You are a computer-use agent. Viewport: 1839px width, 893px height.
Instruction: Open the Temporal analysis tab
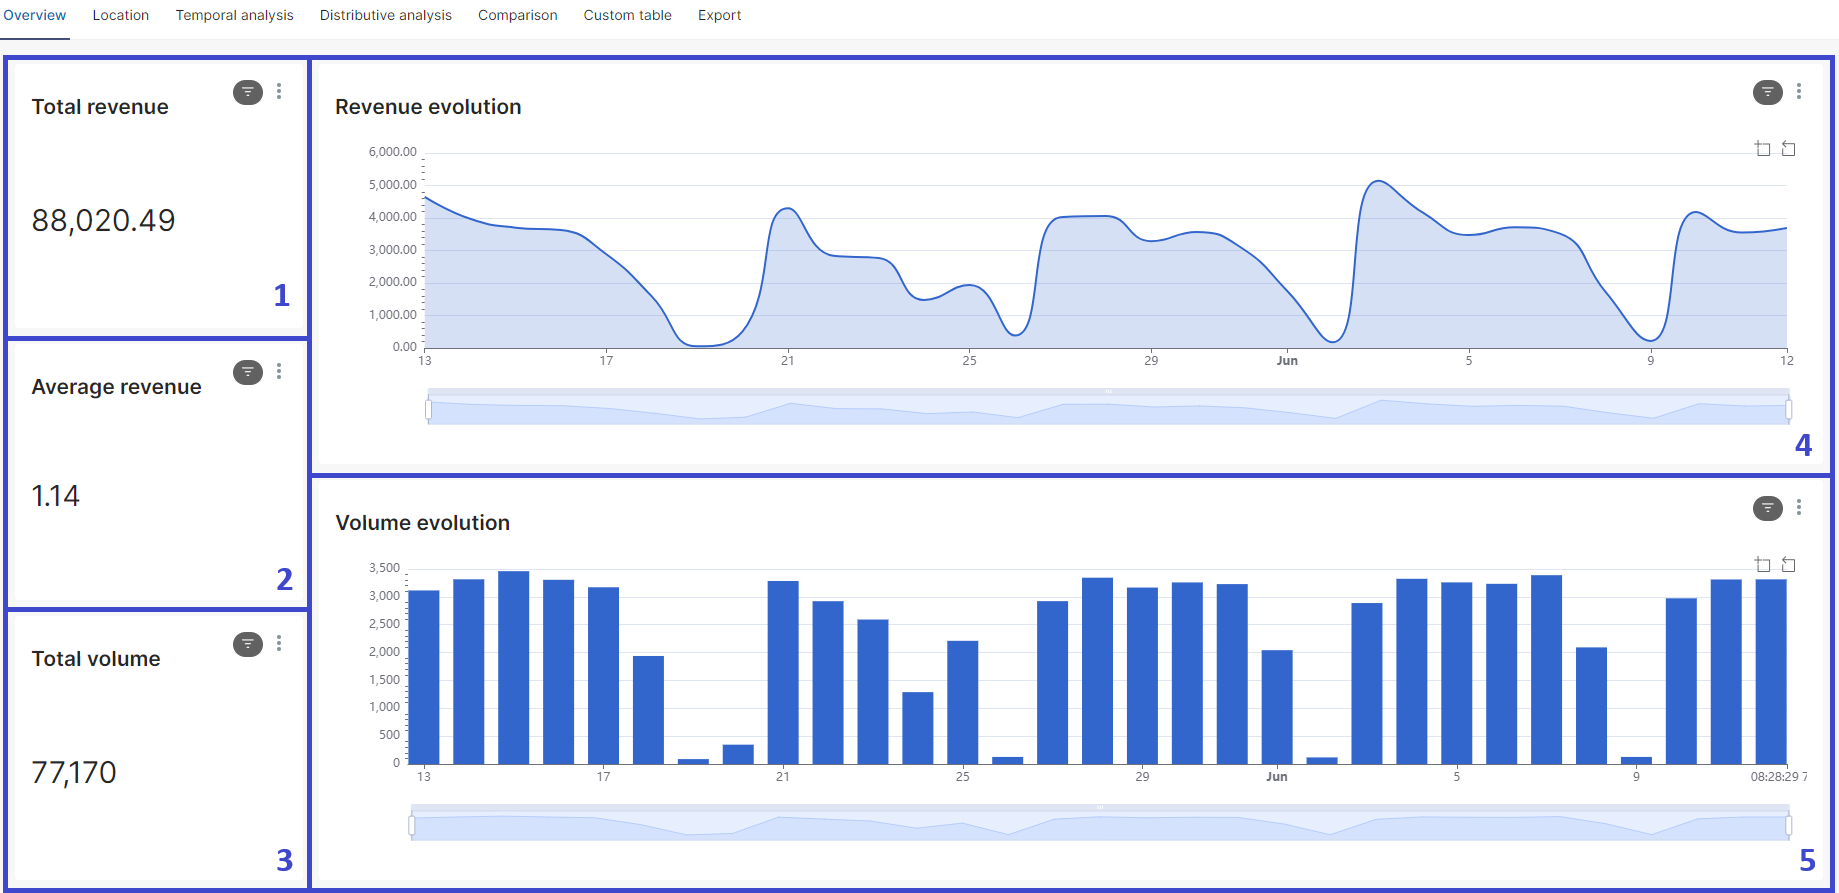[235, 15]
